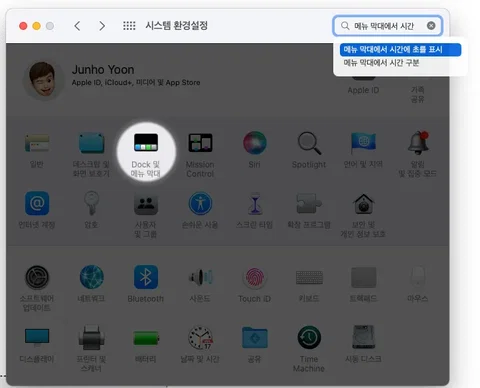Image resolution: width=480 pixels, height=388 pixels.
Task: Open 언어 및 지역 preferences
Action: (363, 150)
